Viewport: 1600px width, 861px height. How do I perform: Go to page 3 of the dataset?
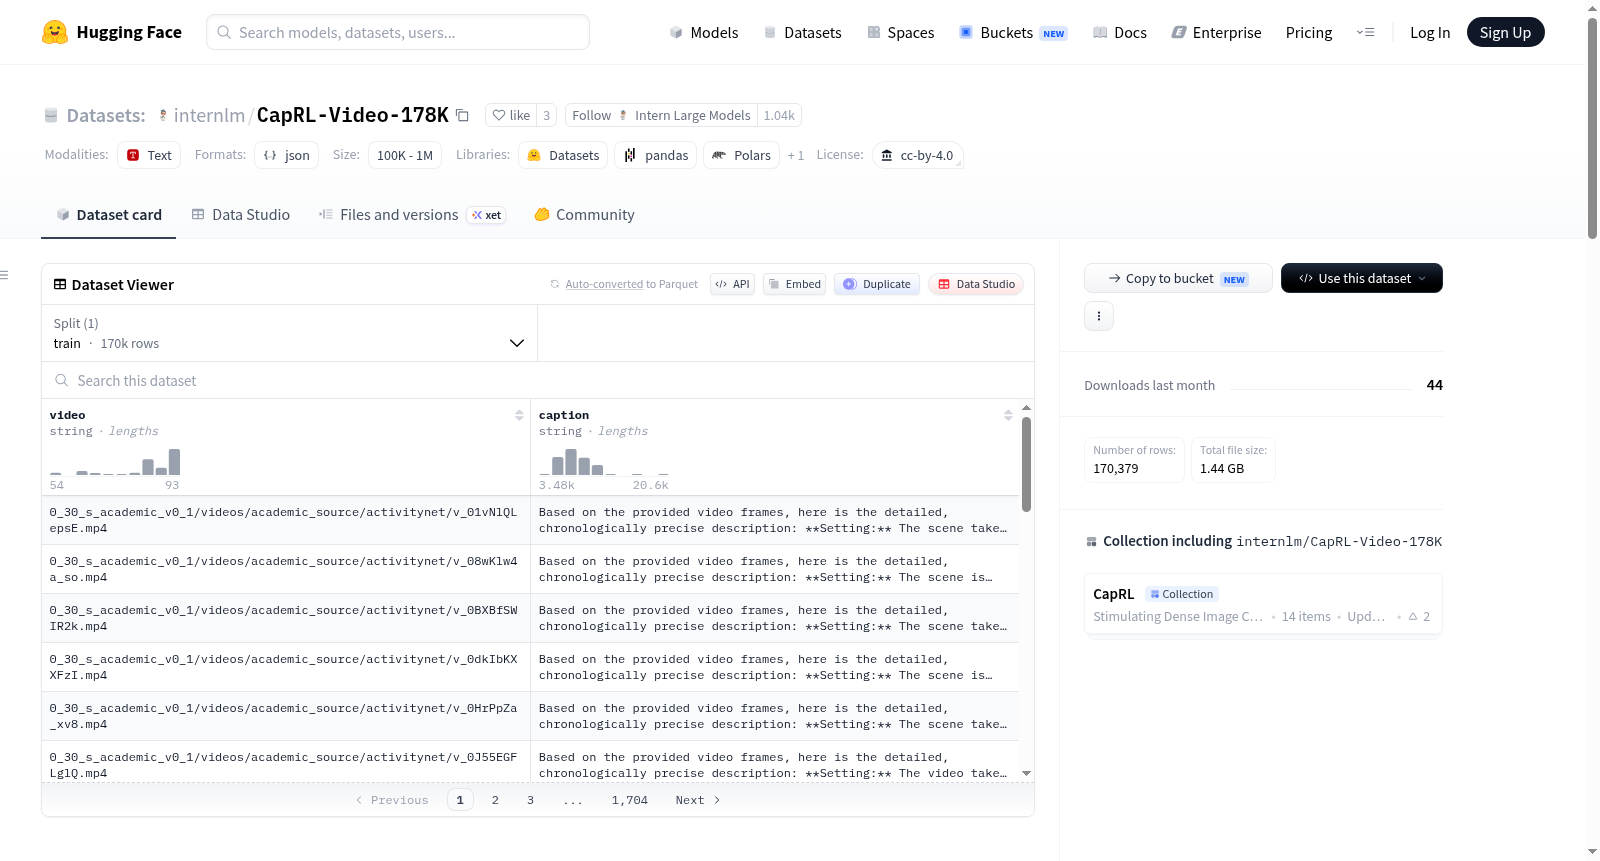pos(530,800)
